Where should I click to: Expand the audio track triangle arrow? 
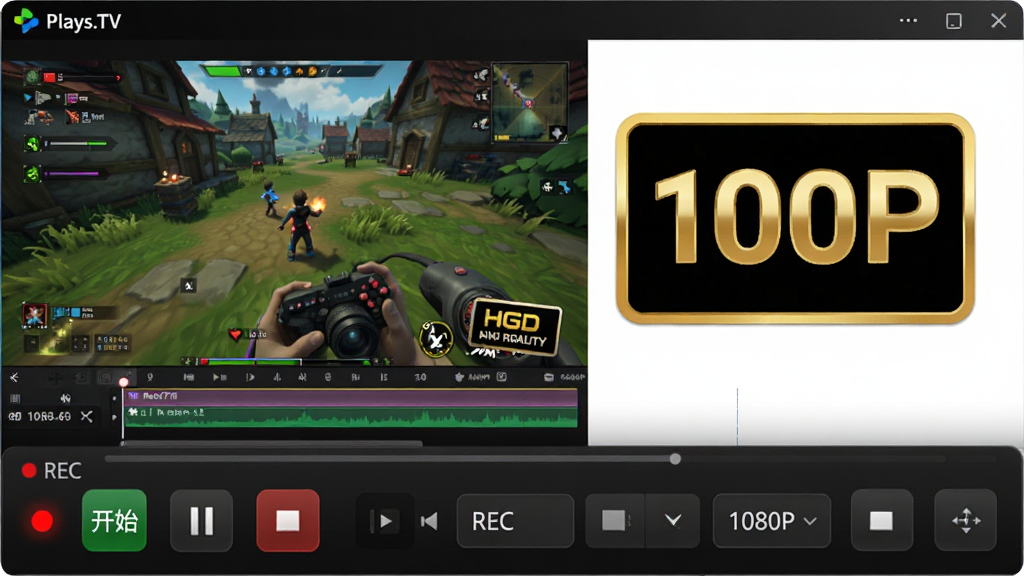[x=115, y=417]
